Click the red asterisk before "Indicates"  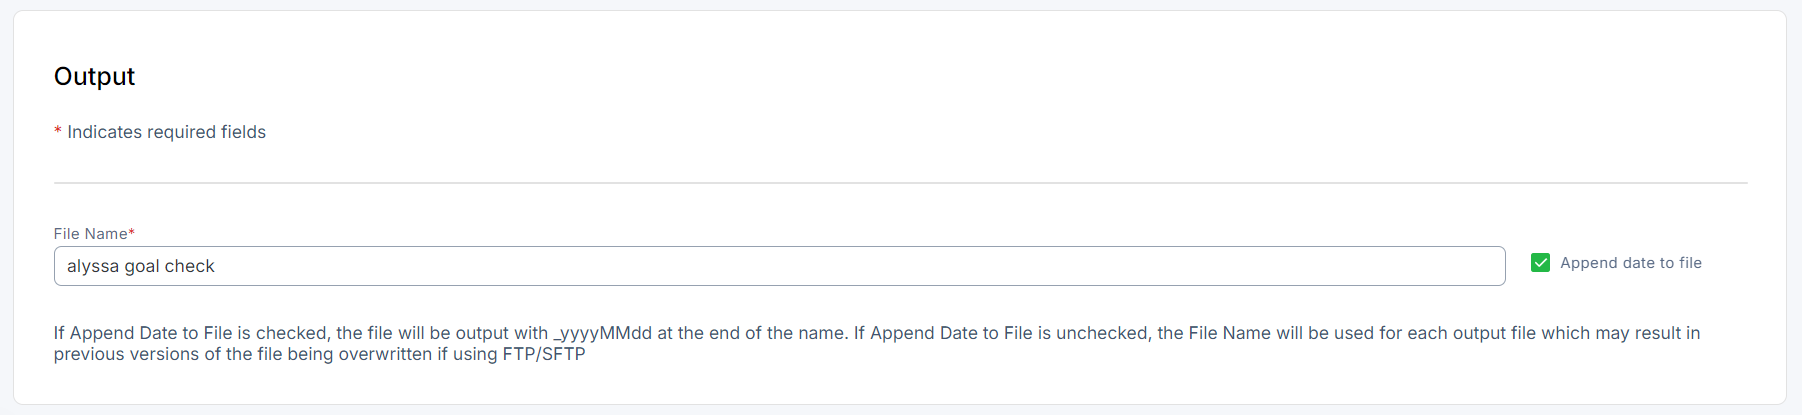(58, 132)
